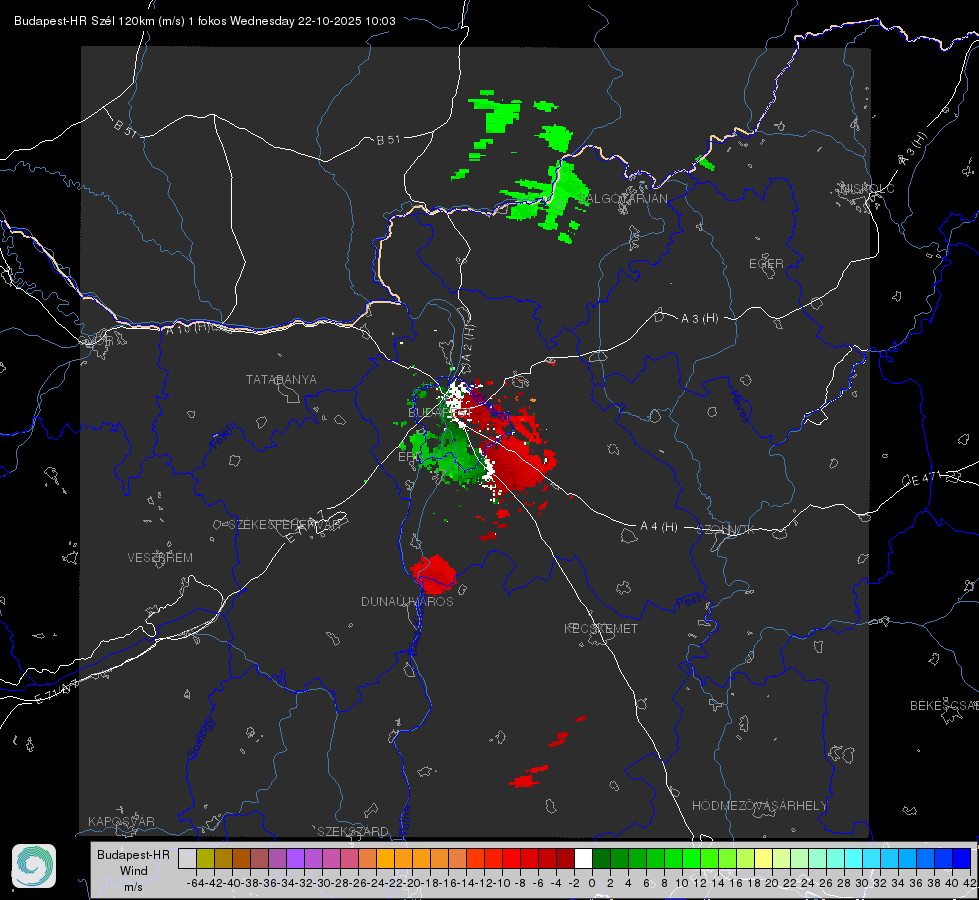Click the A 4 (H) road label
This screenshot has width=979, height=900.
tap(659, 527)
